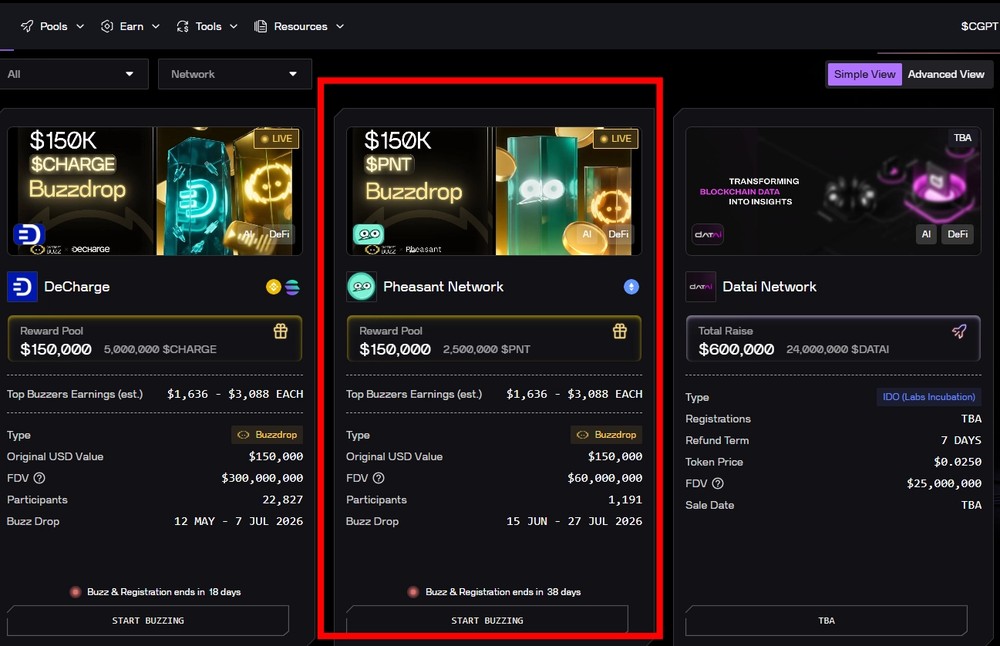
Task: Click the Buzzdrop type badge on DeCharge
Action: [x=267, y=435]
